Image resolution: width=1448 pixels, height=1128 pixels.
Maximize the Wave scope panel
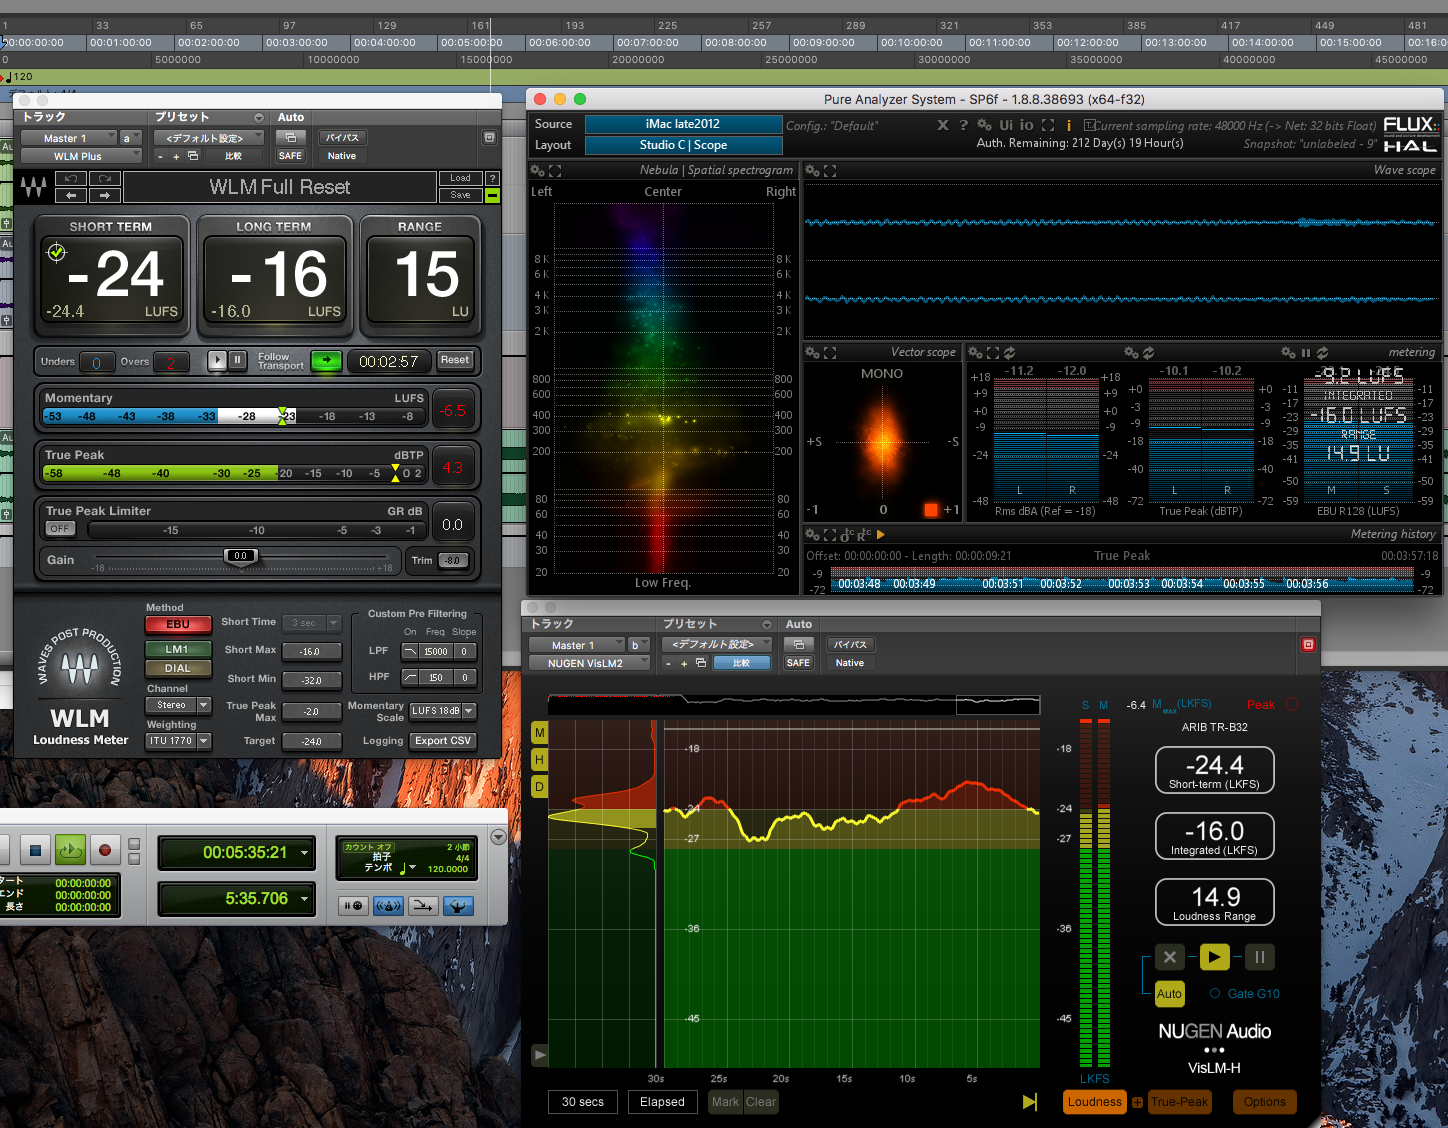tap(830, 171)
